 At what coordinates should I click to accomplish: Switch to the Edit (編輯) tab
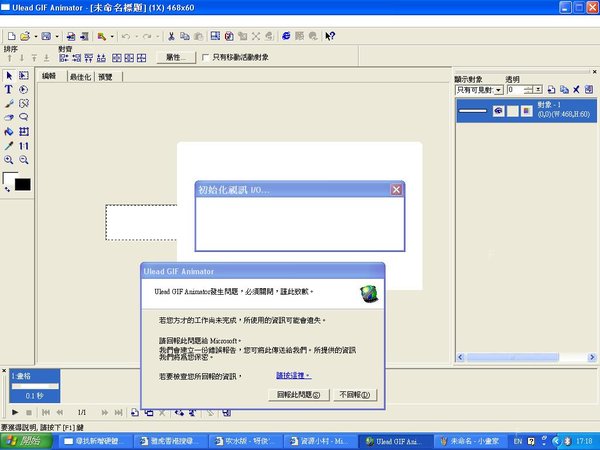(49, 76)
